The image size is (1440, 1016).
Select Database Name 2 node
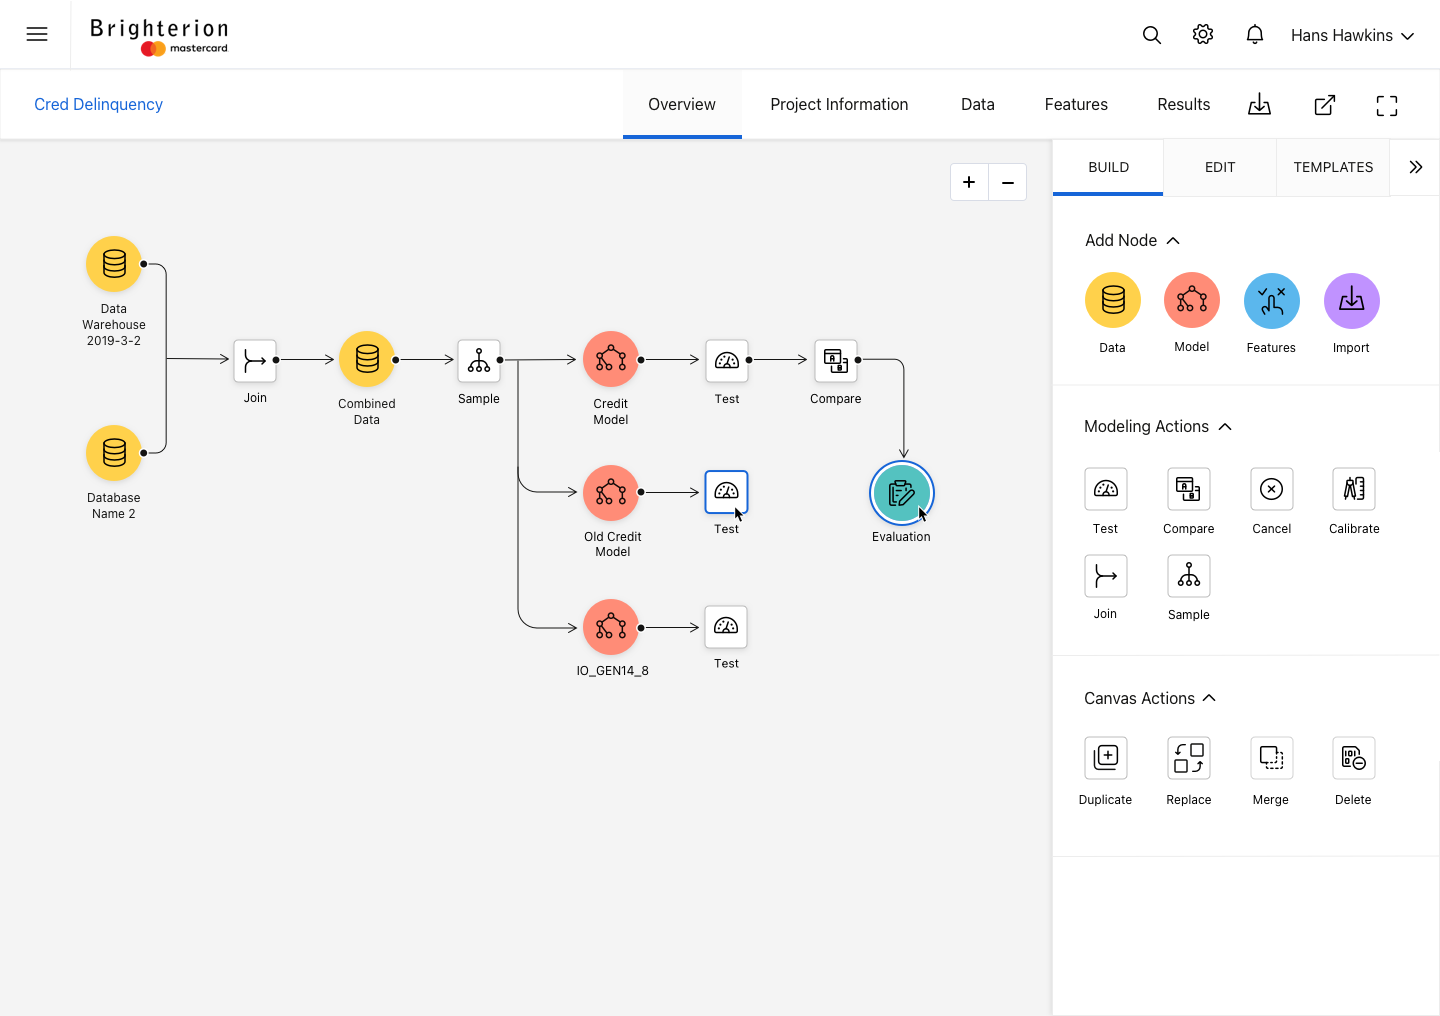(114, 453)
